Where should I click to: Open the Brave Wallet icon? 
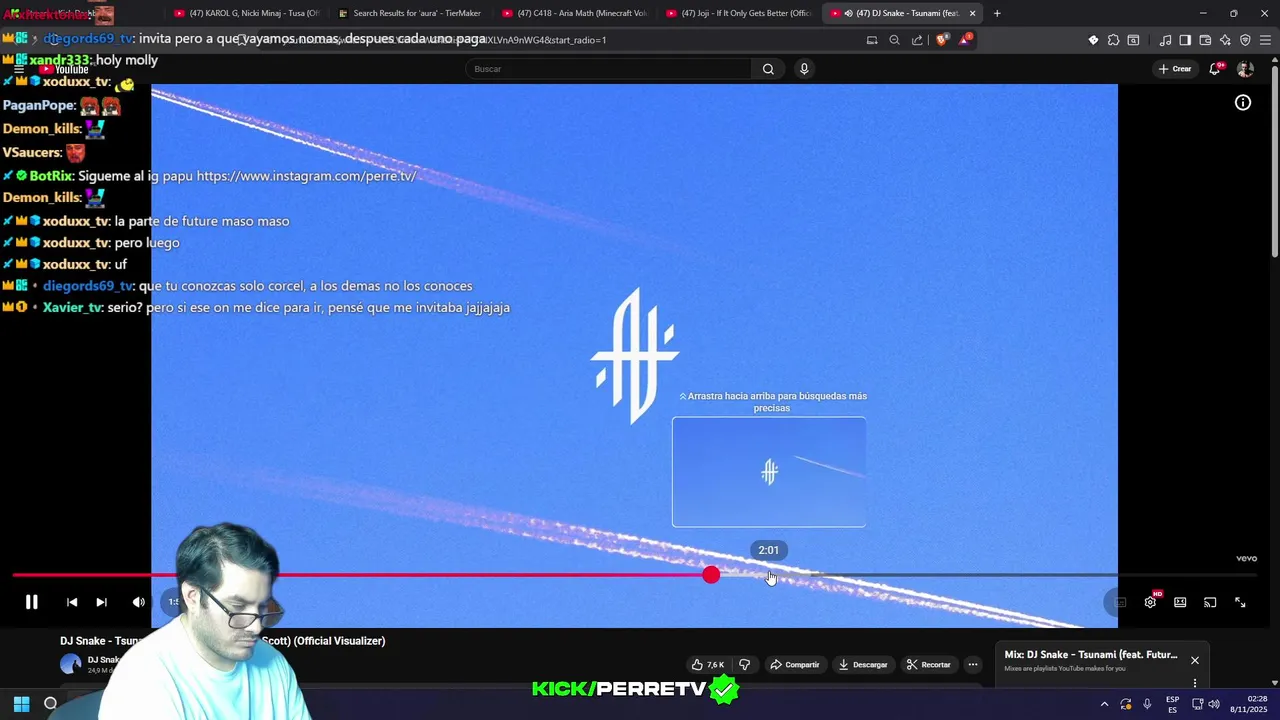coord(1205,40)
